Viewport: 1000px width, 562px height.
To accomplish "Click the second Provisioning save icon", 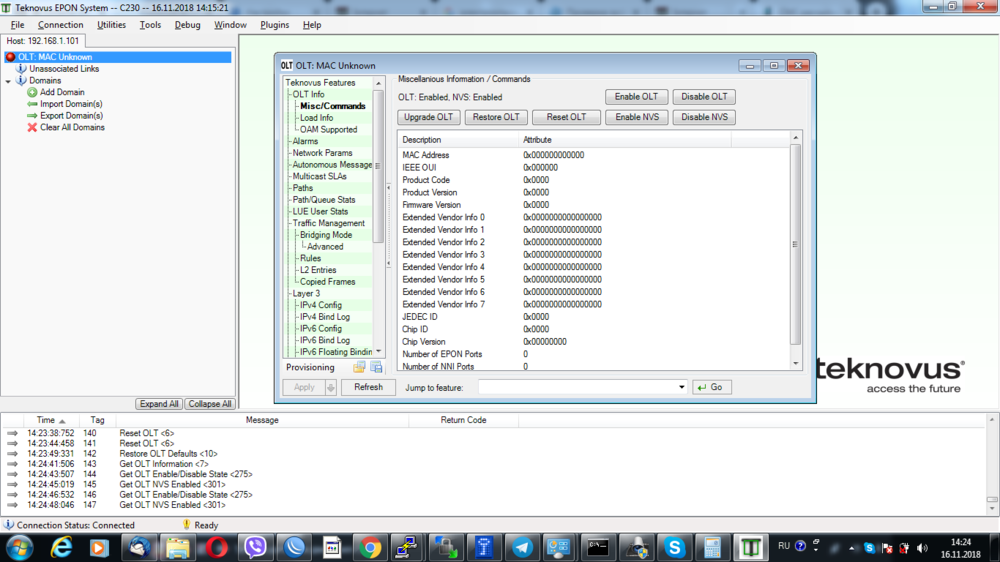I will pos(376,367).
